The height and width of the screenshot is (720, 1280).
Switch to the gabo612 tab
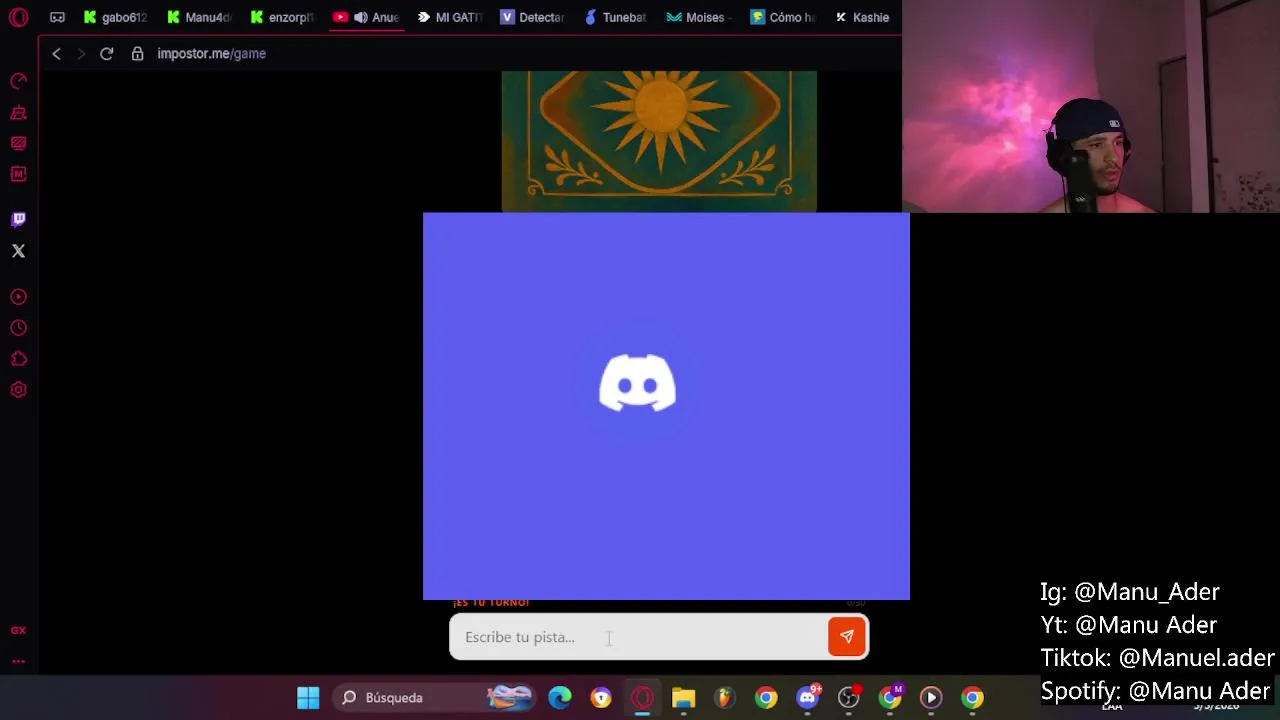click(116, 17)
